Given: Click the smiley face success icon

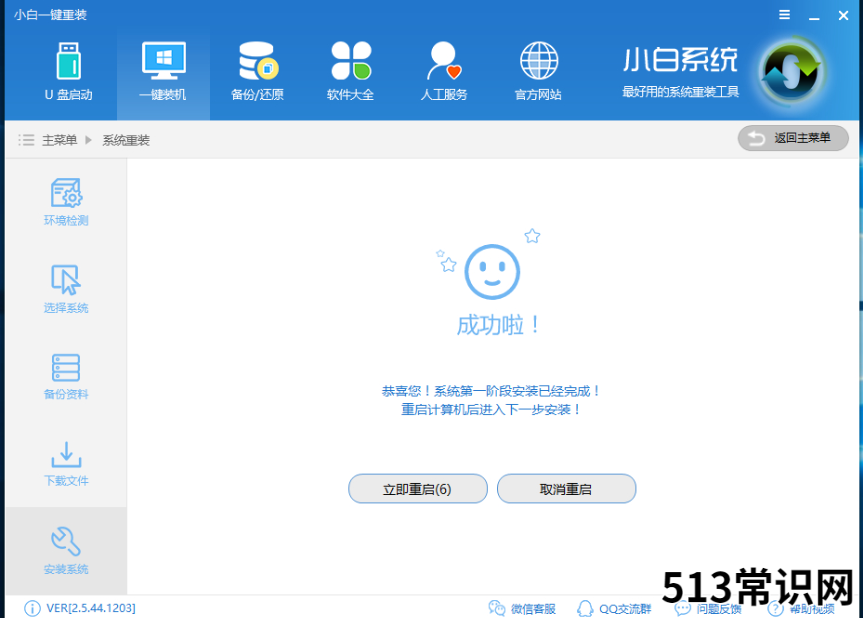Looking at the screenshot, I should tap(492, 271).
